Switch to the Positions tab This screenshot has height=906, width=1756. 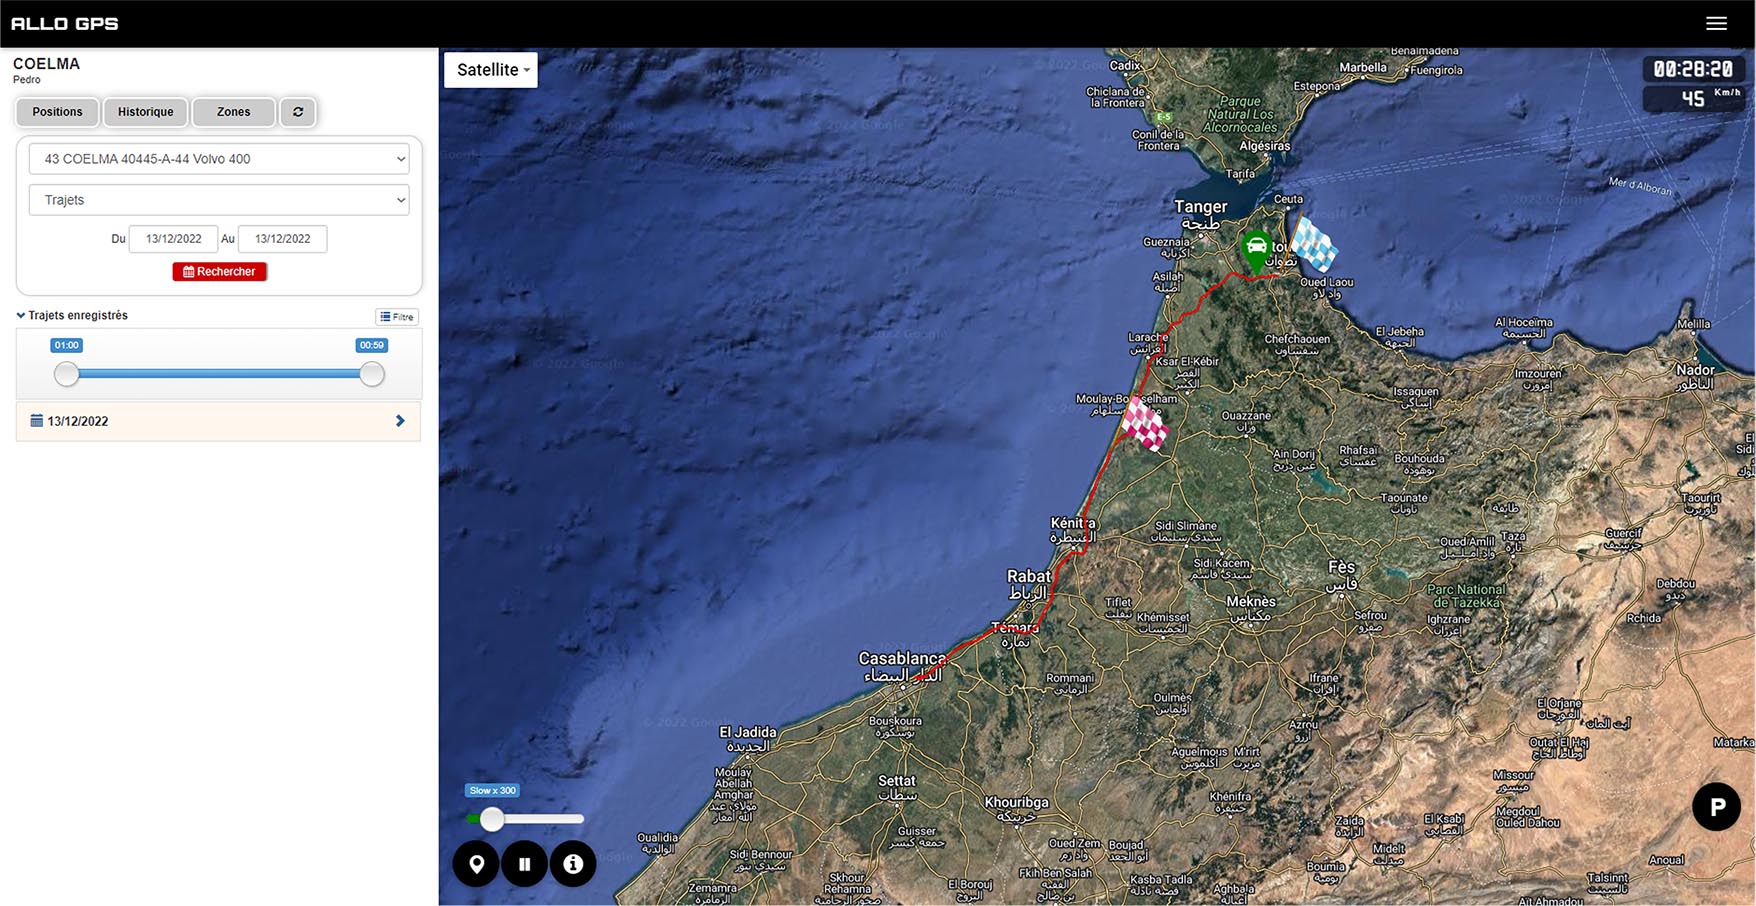click(x=57, y=112)
